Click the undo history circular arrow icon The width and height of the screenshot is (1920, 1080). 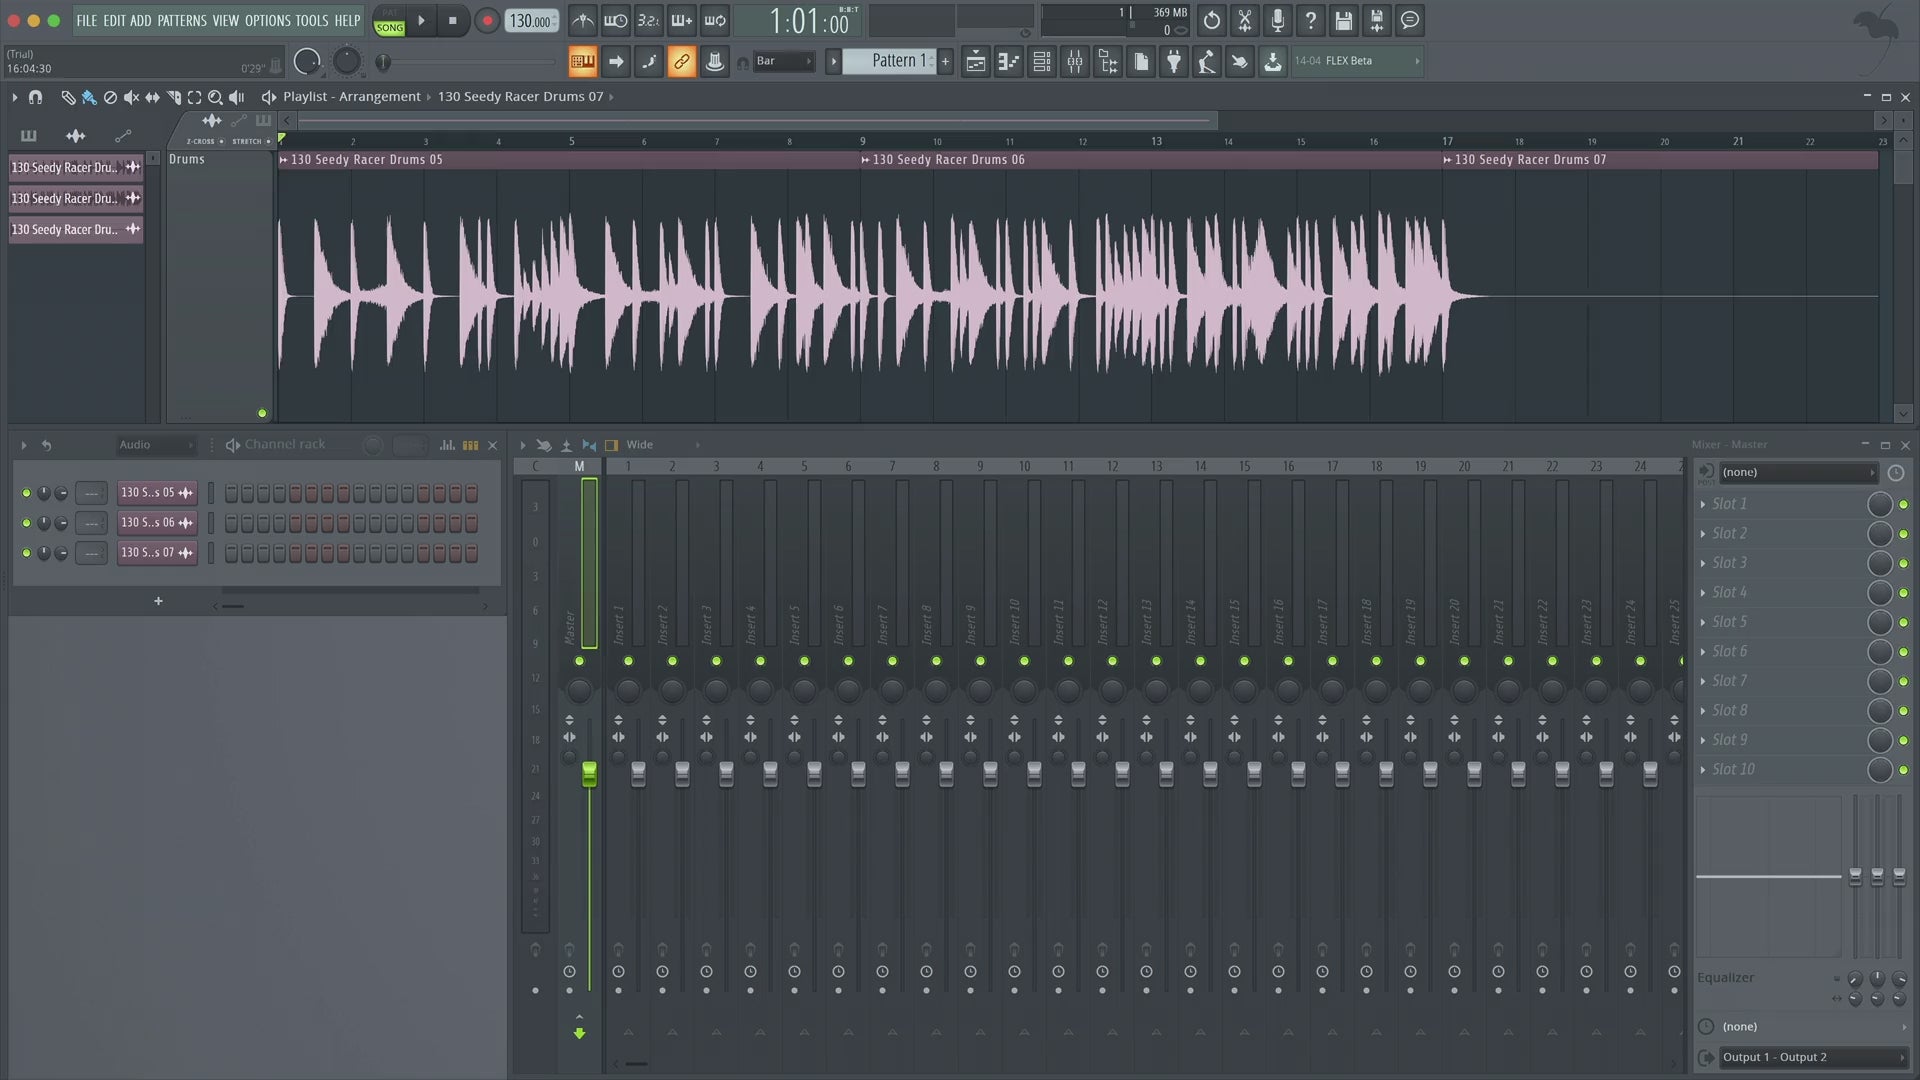(1211, 20)
